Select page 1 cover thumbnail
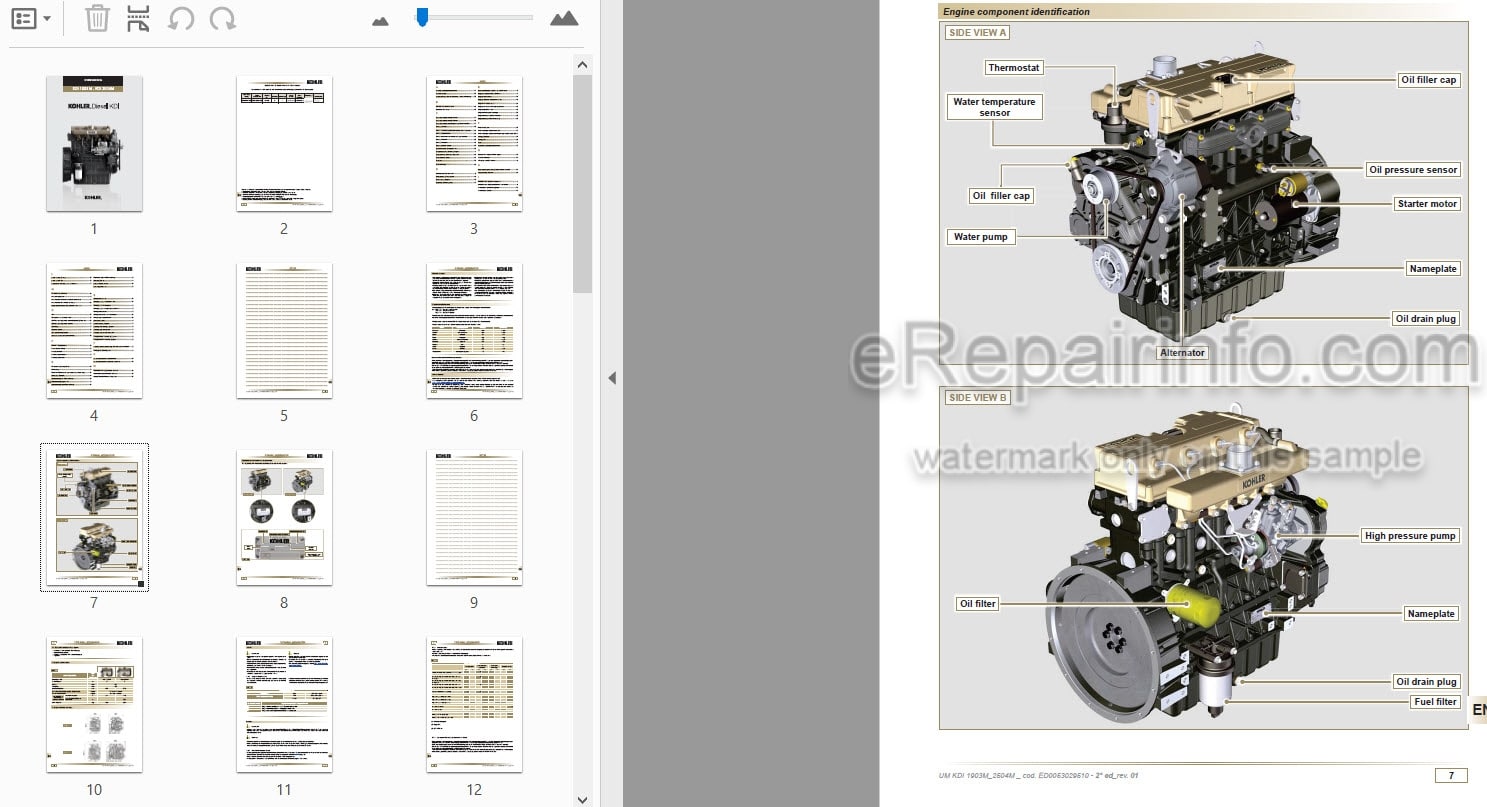Screen dimensions: 1487x807 (x=94, y=143)
